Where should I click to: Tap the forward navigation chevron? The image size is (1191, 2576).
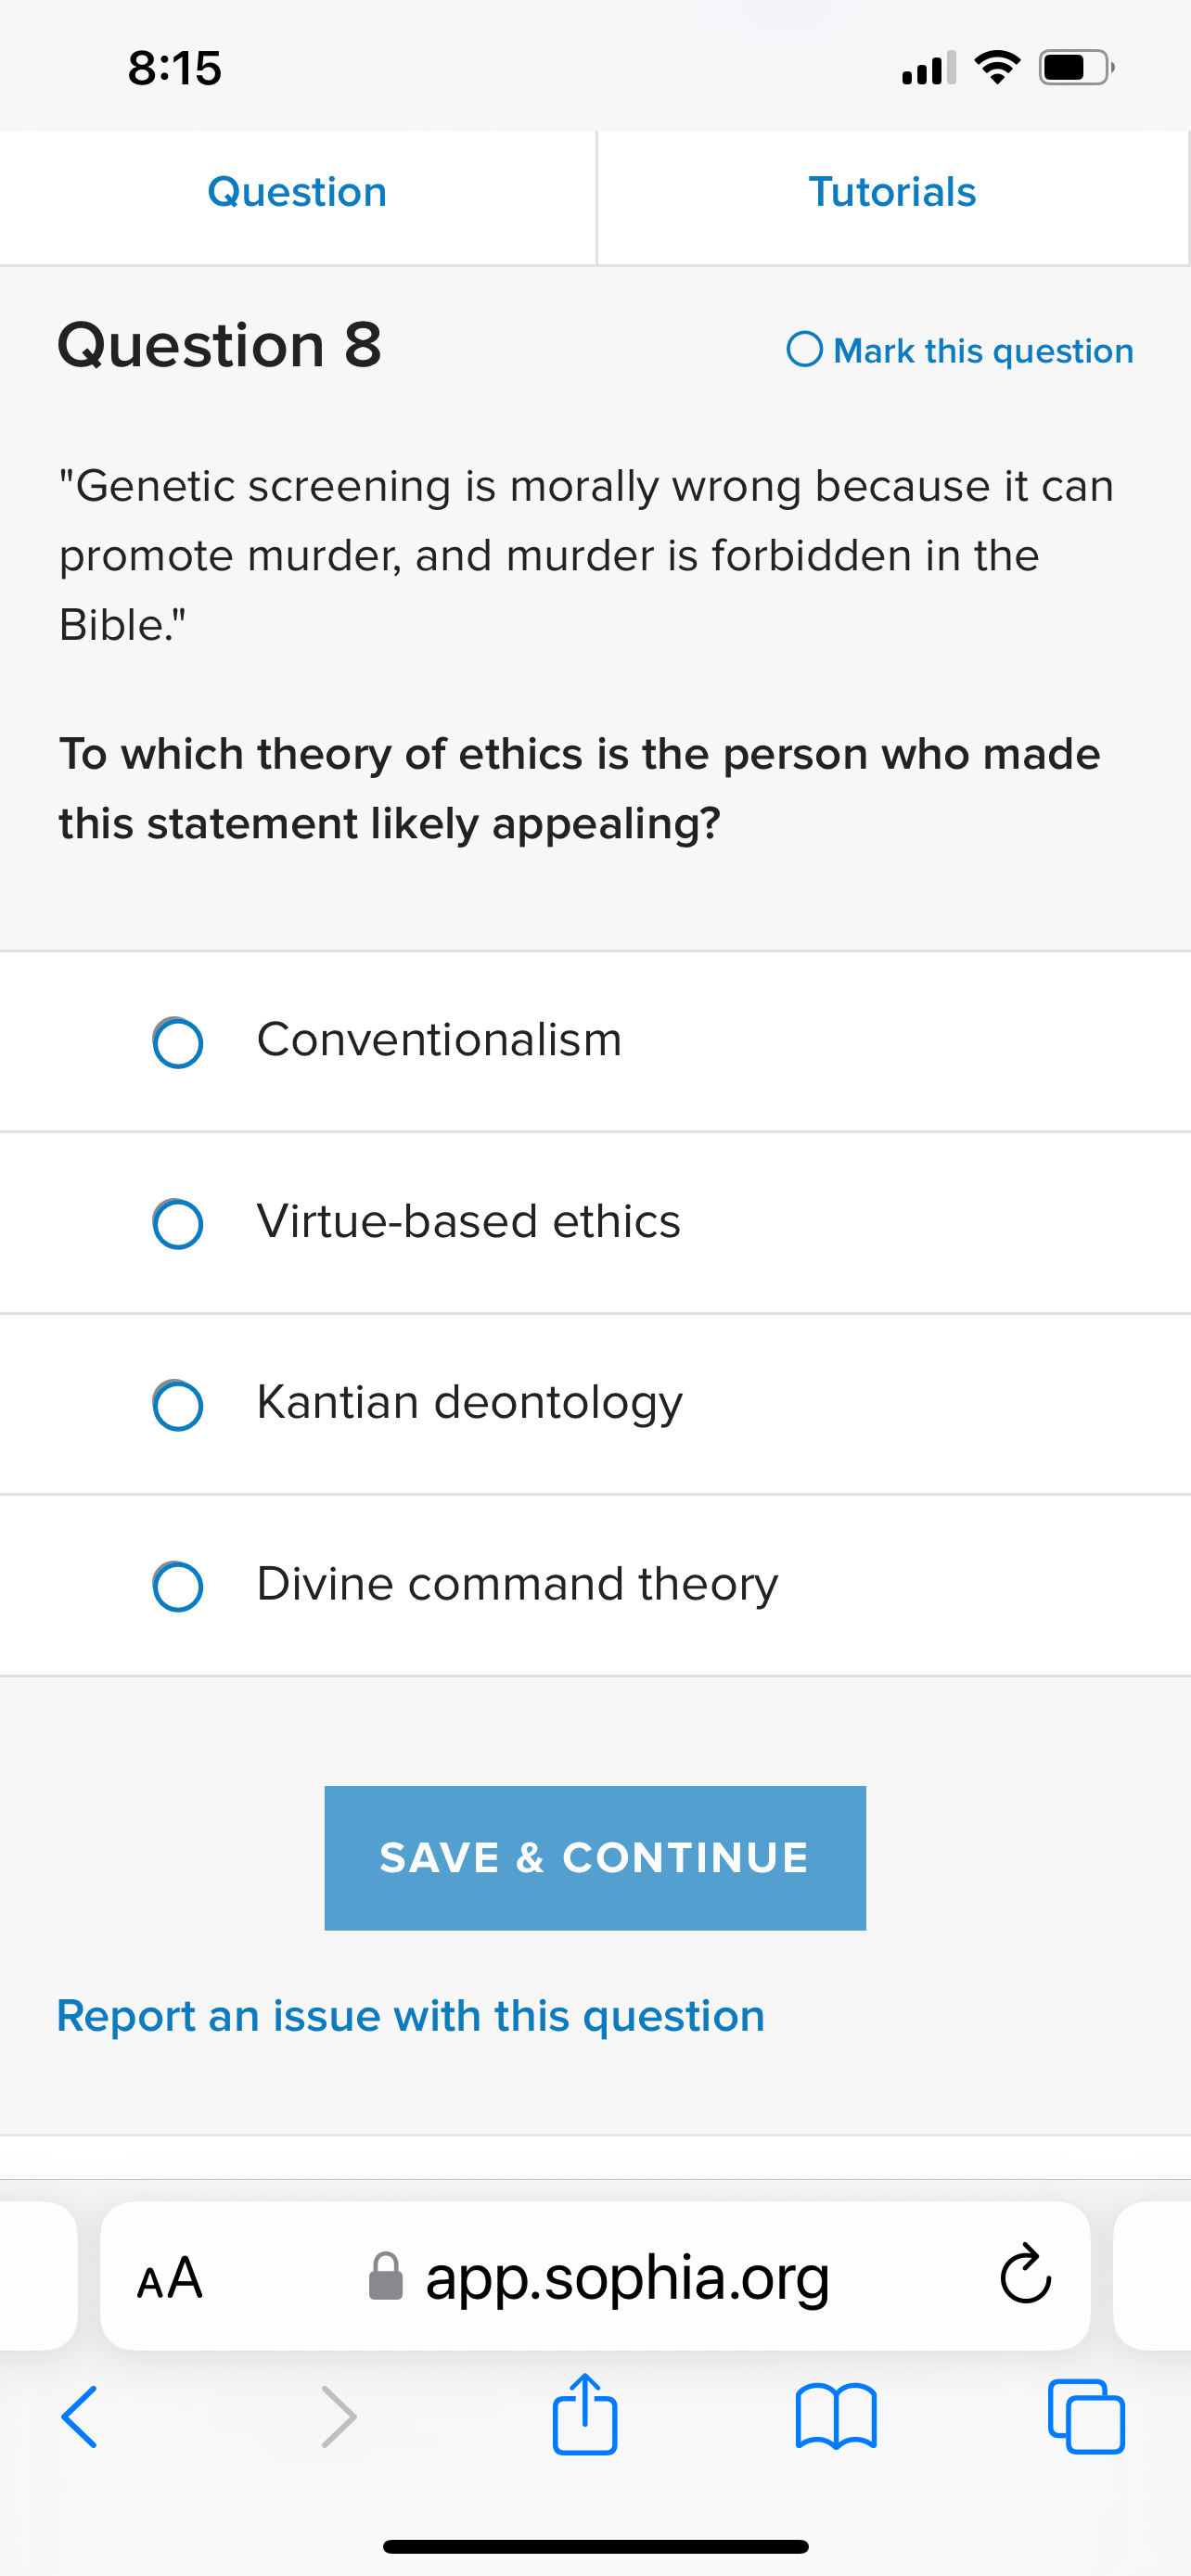click(x=337, y=2417)
